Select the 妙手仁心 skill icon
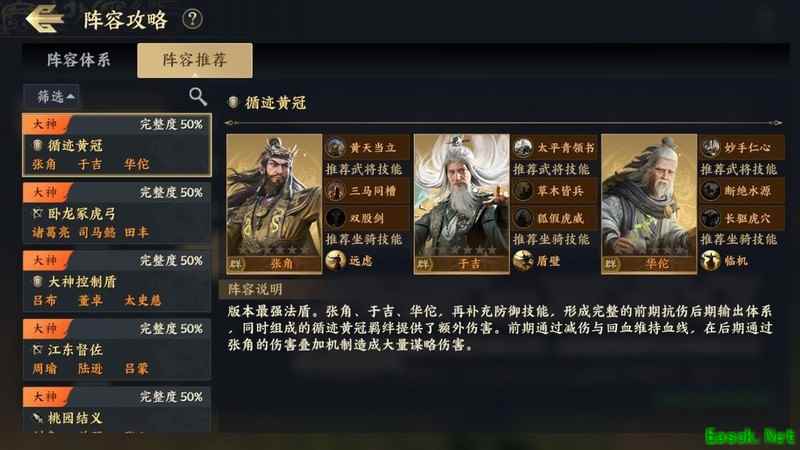Image resolution: width=800 pixels, height=450 pixels. pyautogui.click(x=710, y=147)
